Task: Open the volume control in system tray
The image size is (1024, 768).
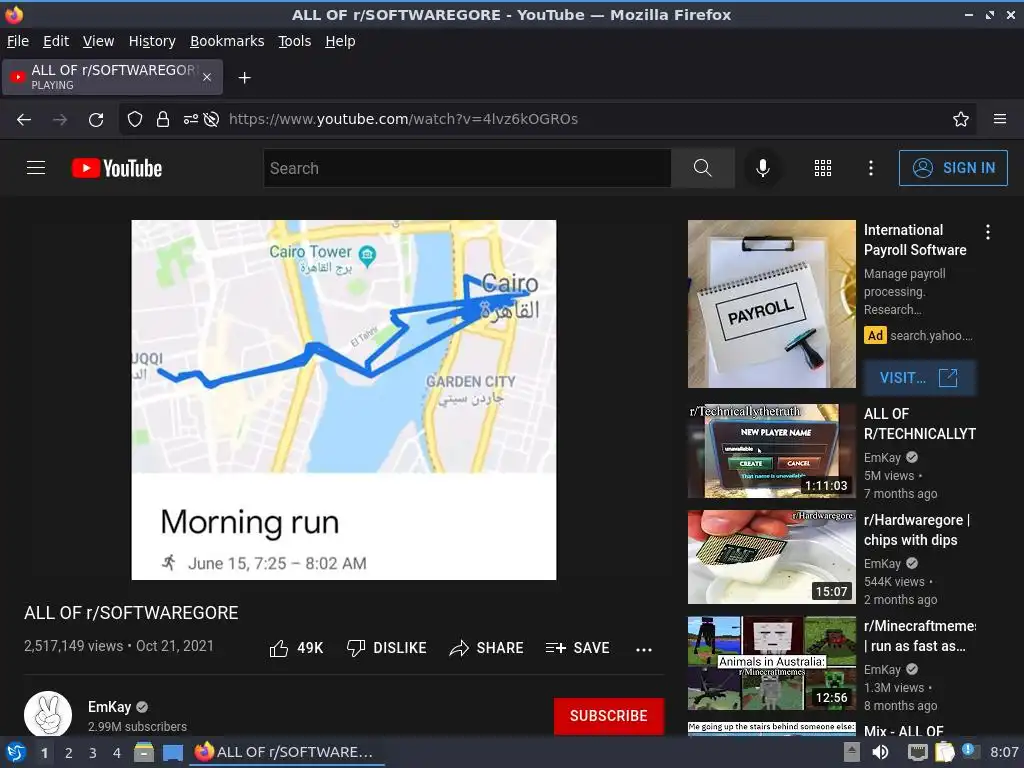Action: click(880, 752)
